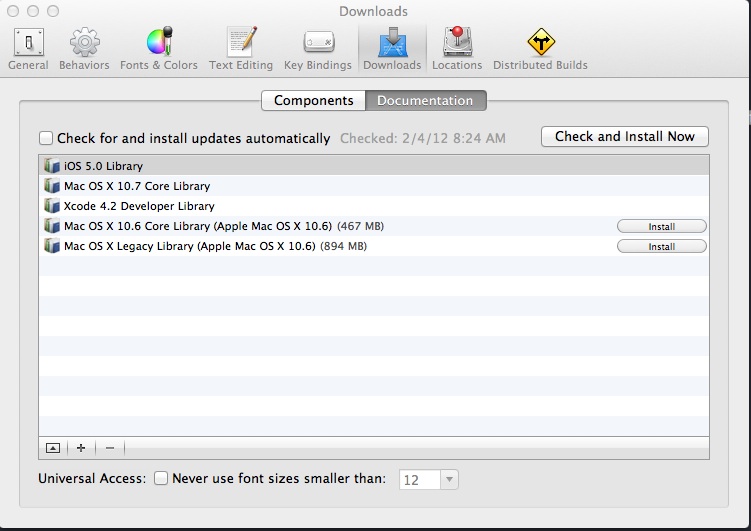The image size is (751, 531).
Task: Open Fonts & Colors preferences
Action: [x=159, y=49]
